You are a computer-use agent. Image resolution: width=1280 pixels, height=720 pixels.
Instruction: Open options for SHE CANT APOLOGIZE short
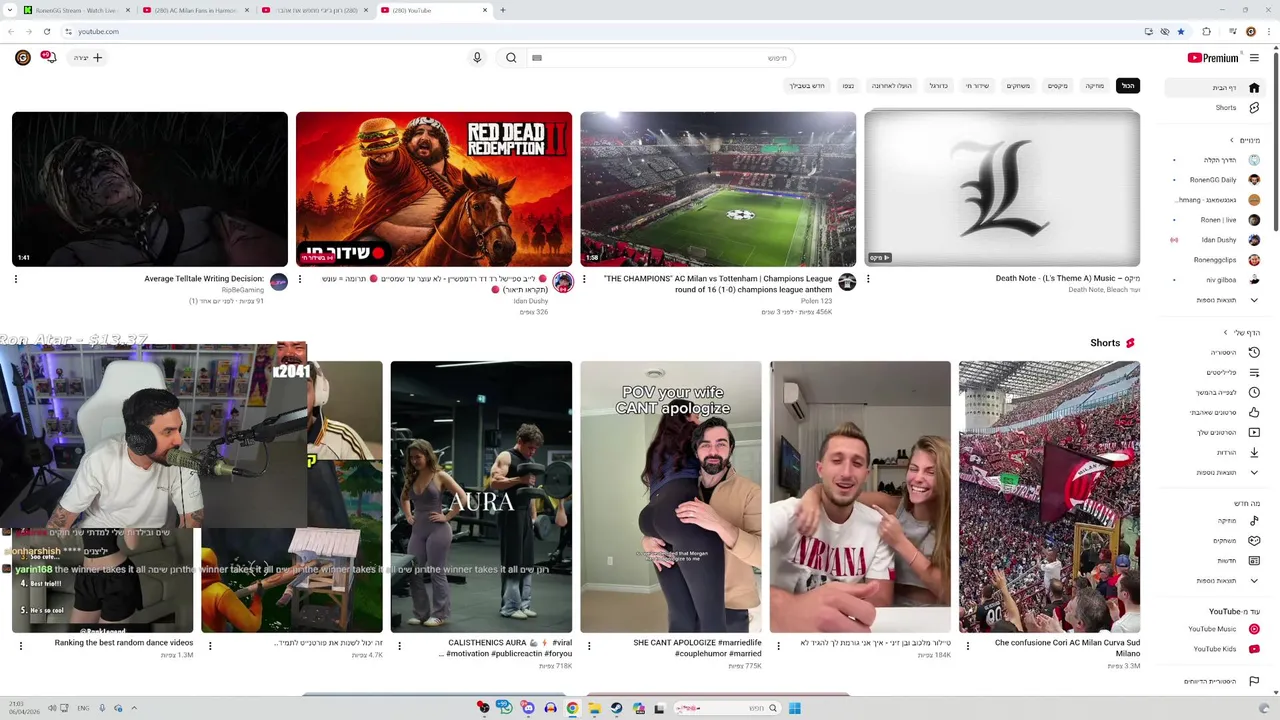pyautogui.click(x=589, y=646)
